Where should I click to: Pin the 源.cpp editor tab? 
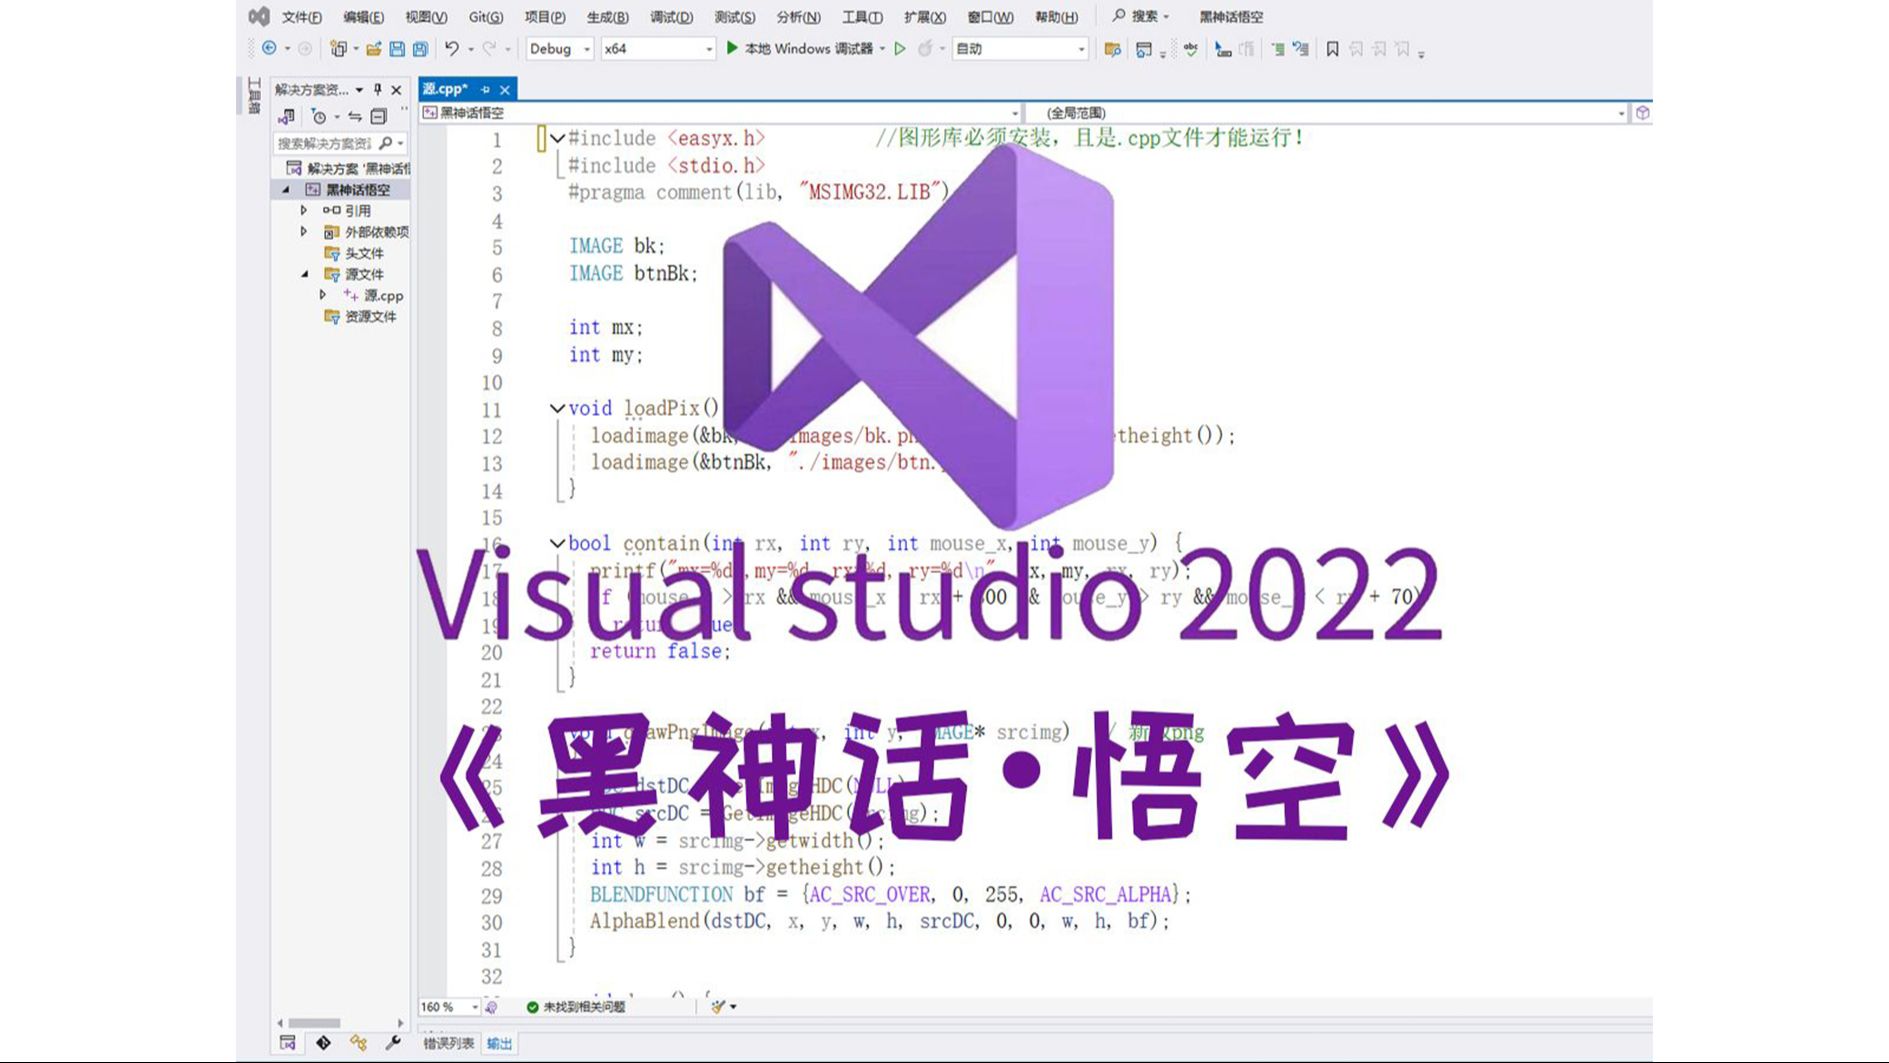[485, 90]
